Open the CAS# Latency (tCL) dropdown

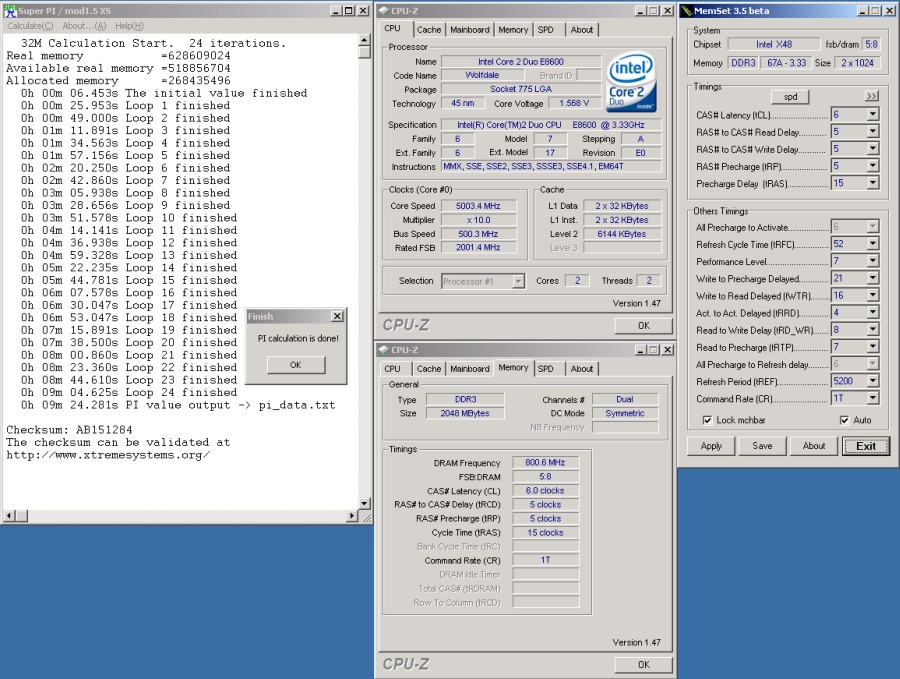click(x=872, y=115)
